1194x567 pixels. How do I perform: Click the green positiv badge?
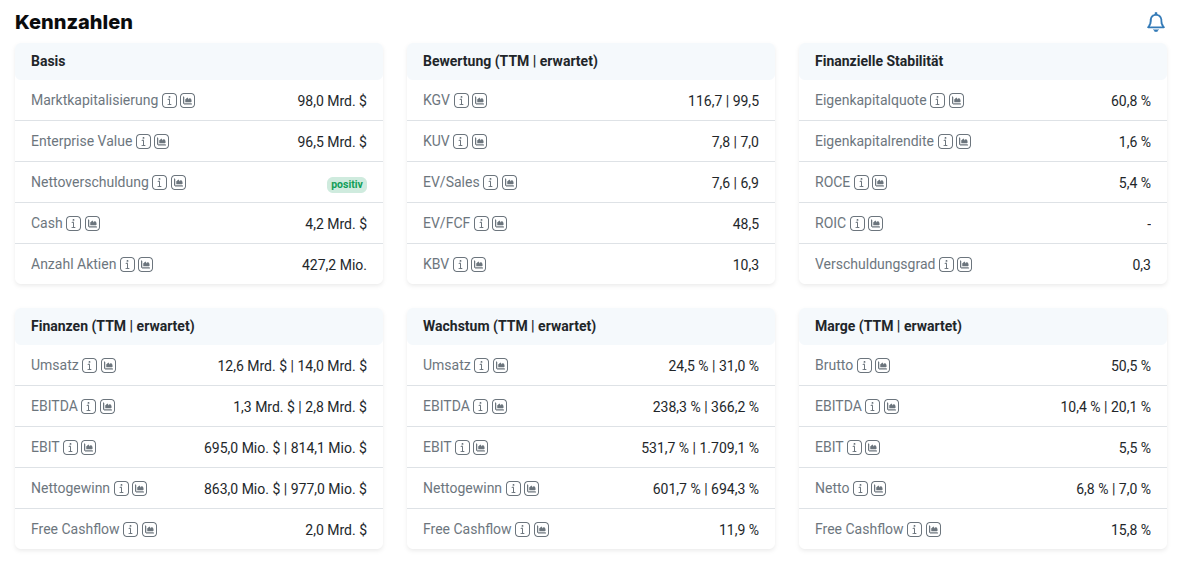point(346,184)
